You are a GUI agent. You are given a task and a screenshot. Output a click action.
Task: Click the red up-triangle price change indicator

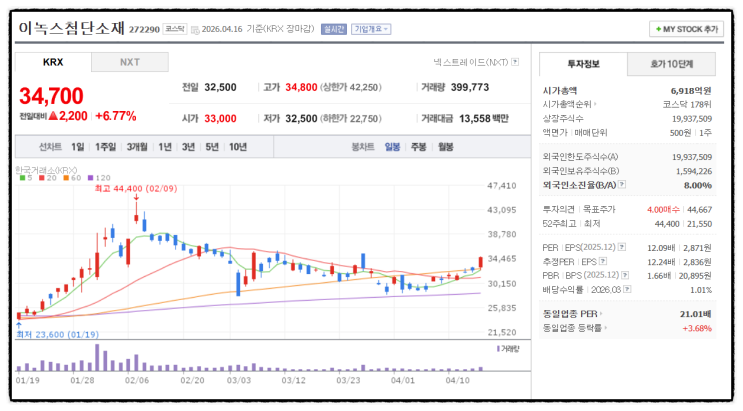pyautogui.click(x=53, y=116)
